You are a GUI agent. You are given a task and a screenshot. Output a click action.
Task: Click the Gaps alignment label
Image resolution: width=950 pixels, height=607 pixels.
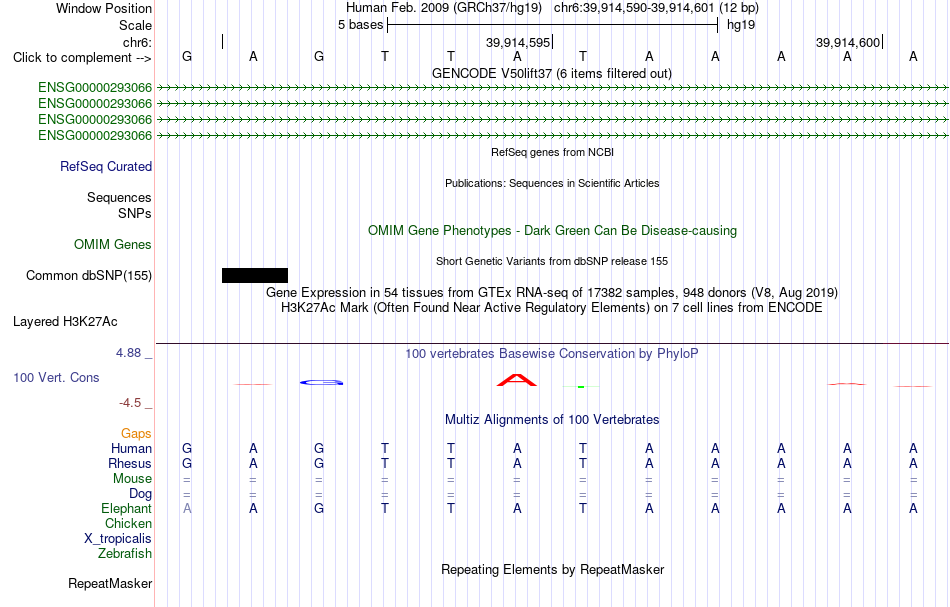tap(136, 433)
